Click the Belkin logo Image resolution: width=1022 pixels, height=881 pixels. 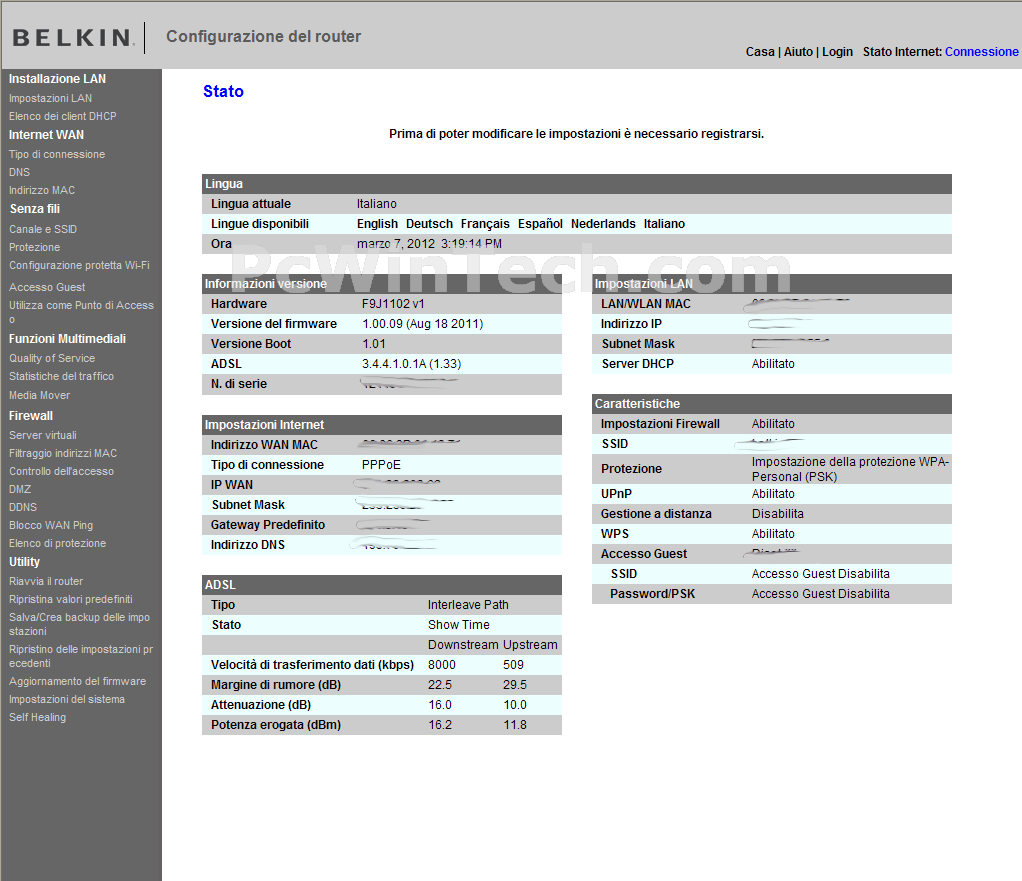73,37
